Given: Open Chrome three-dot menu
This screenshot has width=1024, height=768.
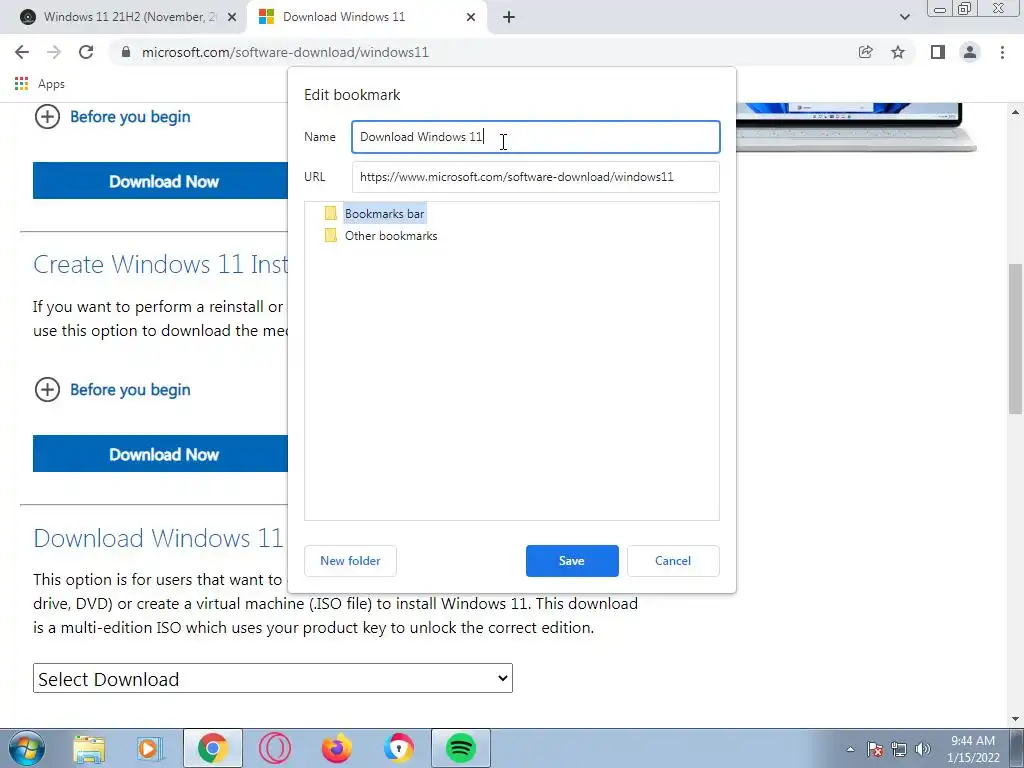Looking at the screenshot, I should click(1002, 52).
